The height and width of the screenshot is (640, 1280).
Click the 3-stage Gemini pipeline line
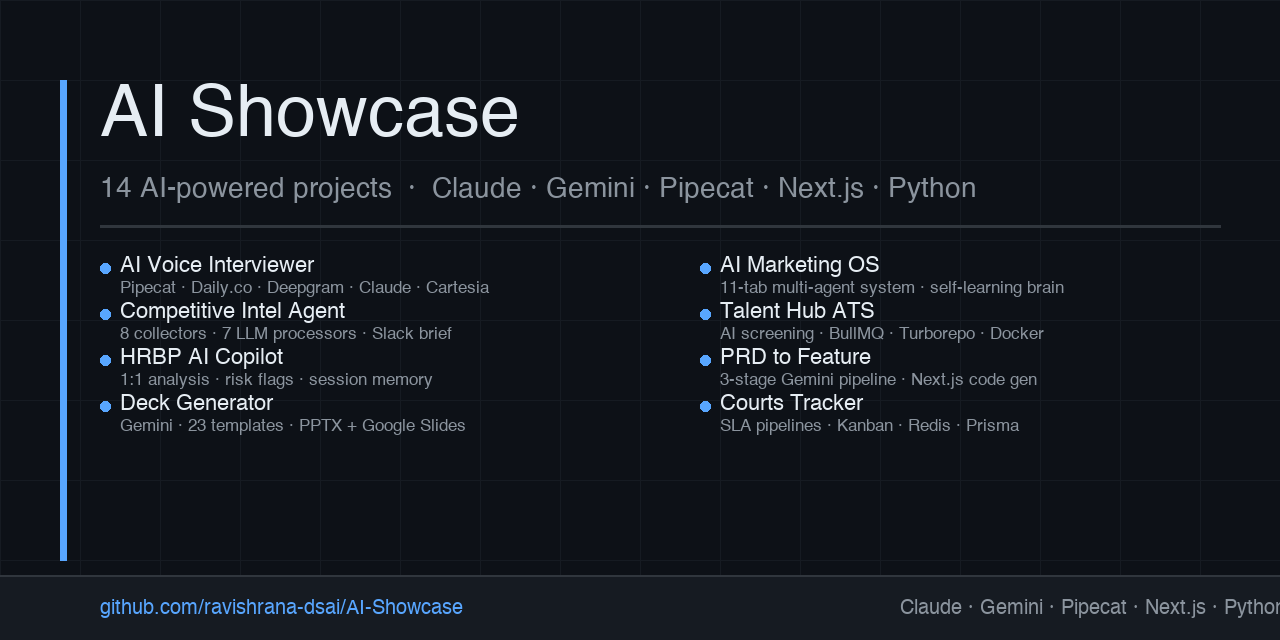click(878, 380)
